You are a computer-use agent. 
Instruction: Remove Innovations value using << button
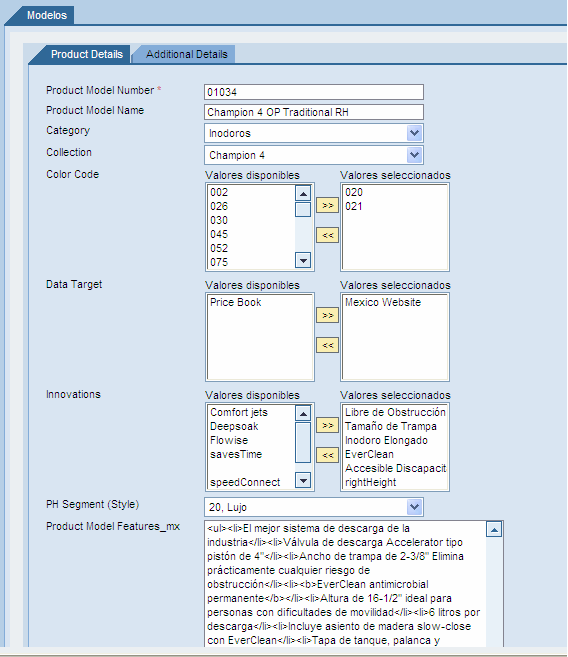pos(327,455)
